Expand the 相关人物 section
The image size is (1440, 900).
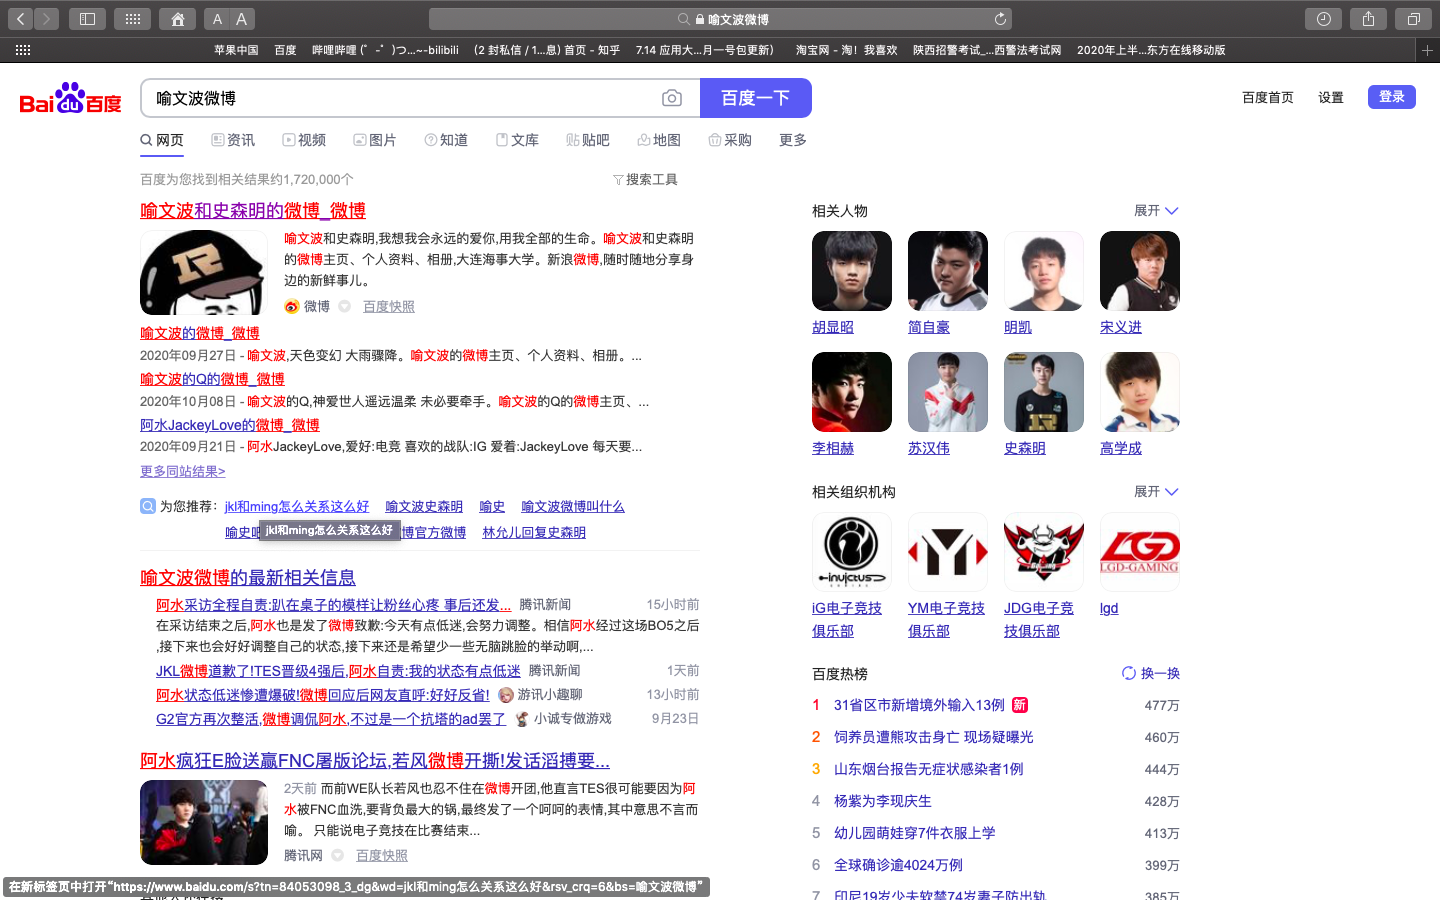[1157, 211]
